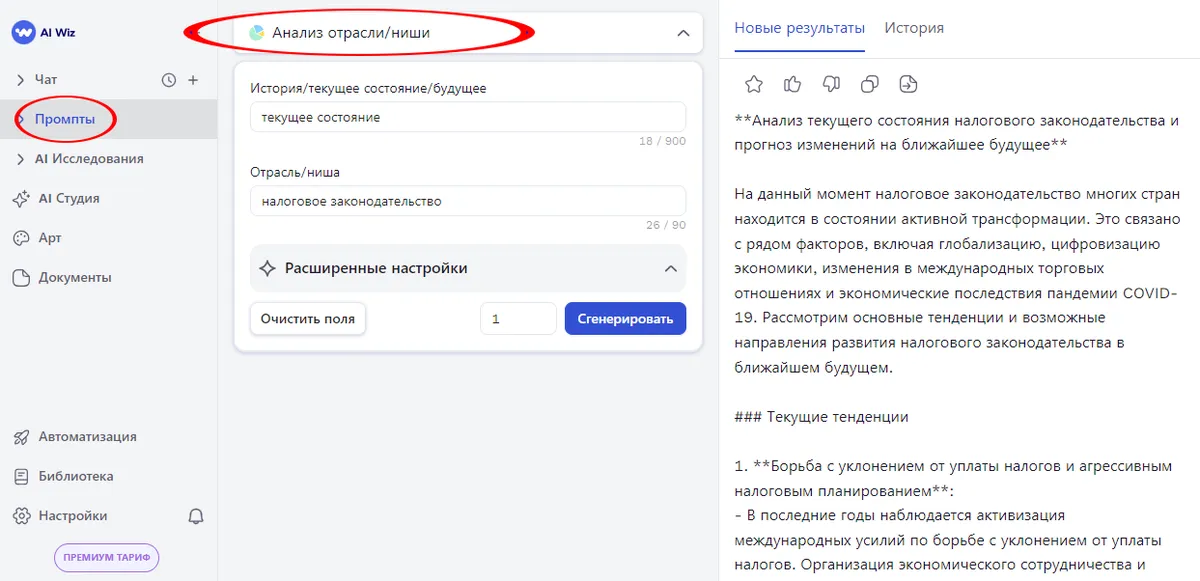Open AI Студия from sidebar
Viewport: 1200px width, 581px height.
(69, 198)
